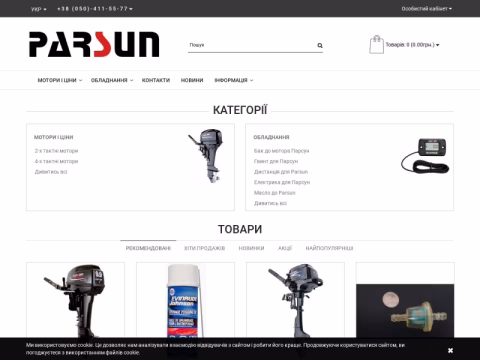This screenshot has height=360, width=480.
Task: Open Гвинт для Парсун link
Action: (x=276, y=161)
